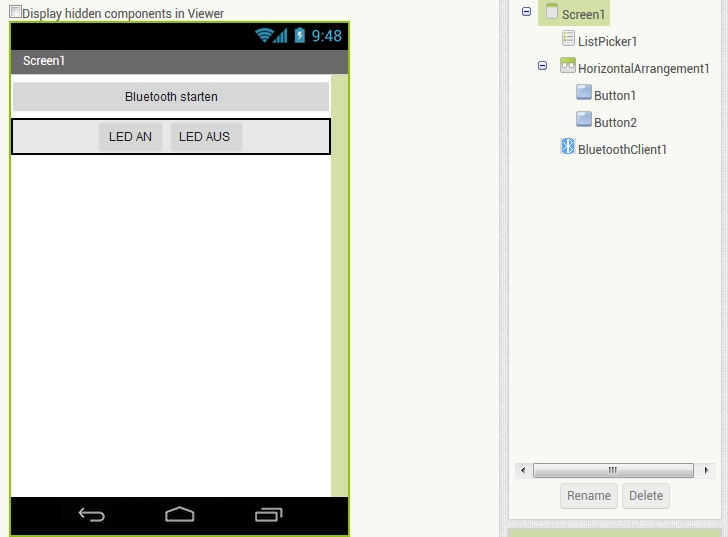Screen dimensions: 728x537
Task: Click the BluetoothClient1 Bluetooth icon
Action: point(568,146)
